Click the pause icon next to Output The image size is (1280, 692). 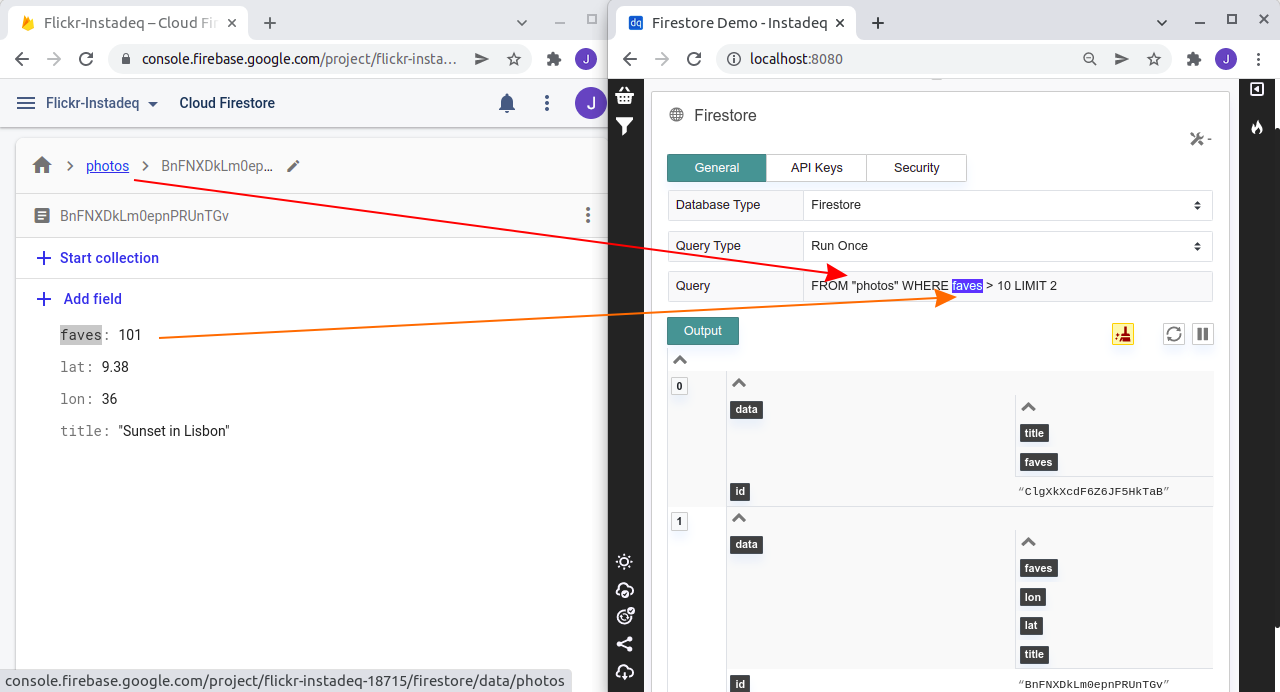1203,334
